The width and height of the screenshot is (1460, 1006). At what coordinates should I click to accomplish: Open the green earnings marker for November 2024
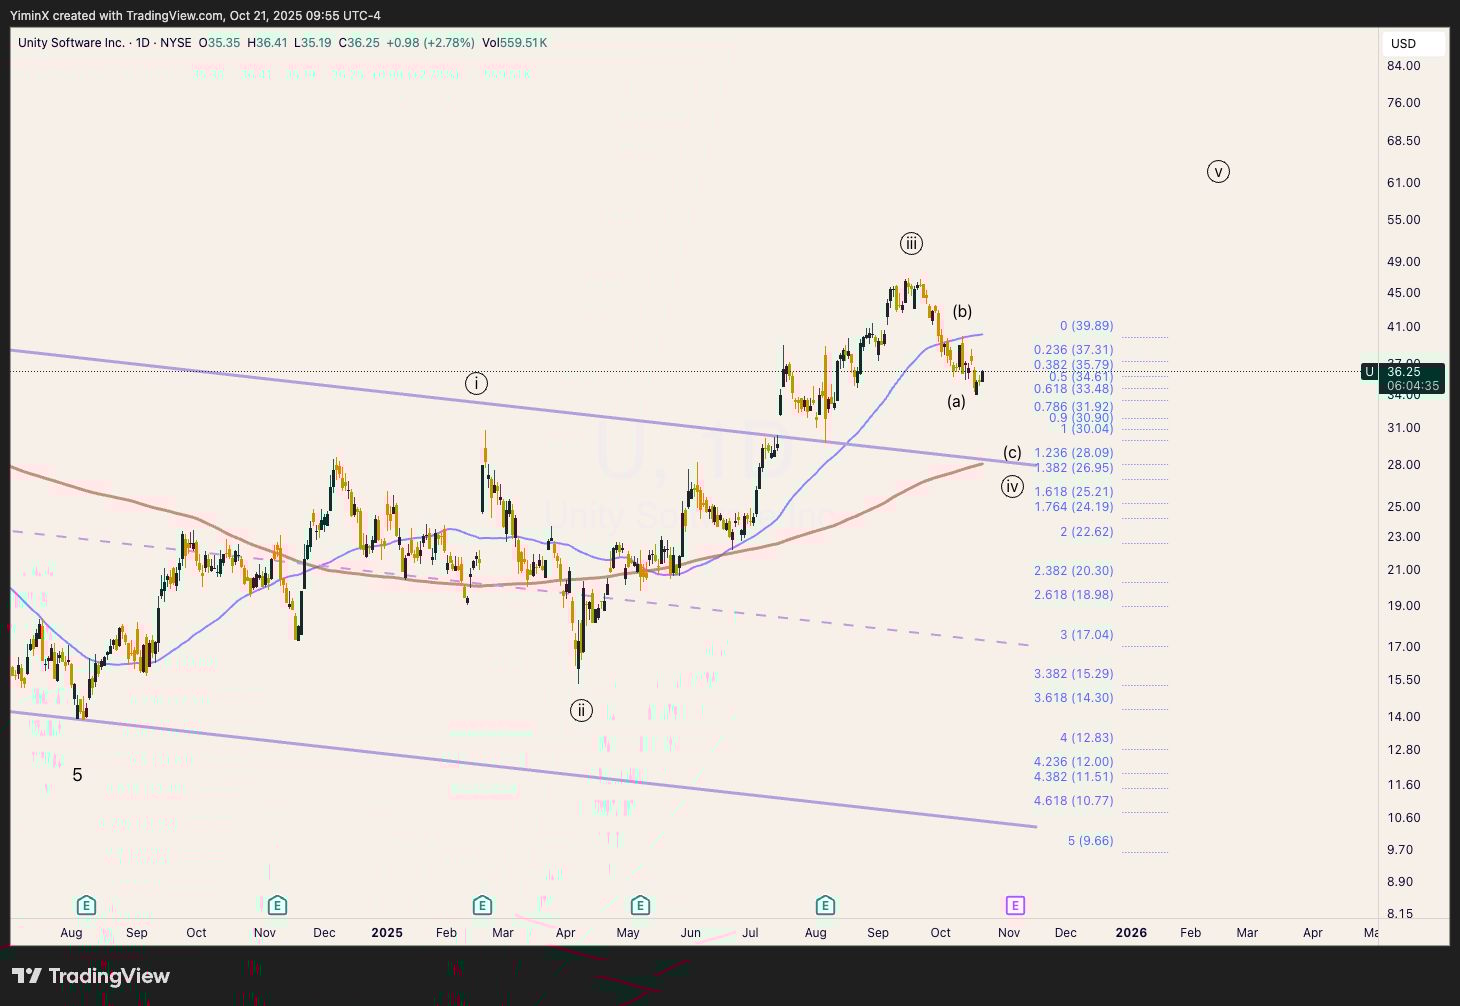click(277, 906)
